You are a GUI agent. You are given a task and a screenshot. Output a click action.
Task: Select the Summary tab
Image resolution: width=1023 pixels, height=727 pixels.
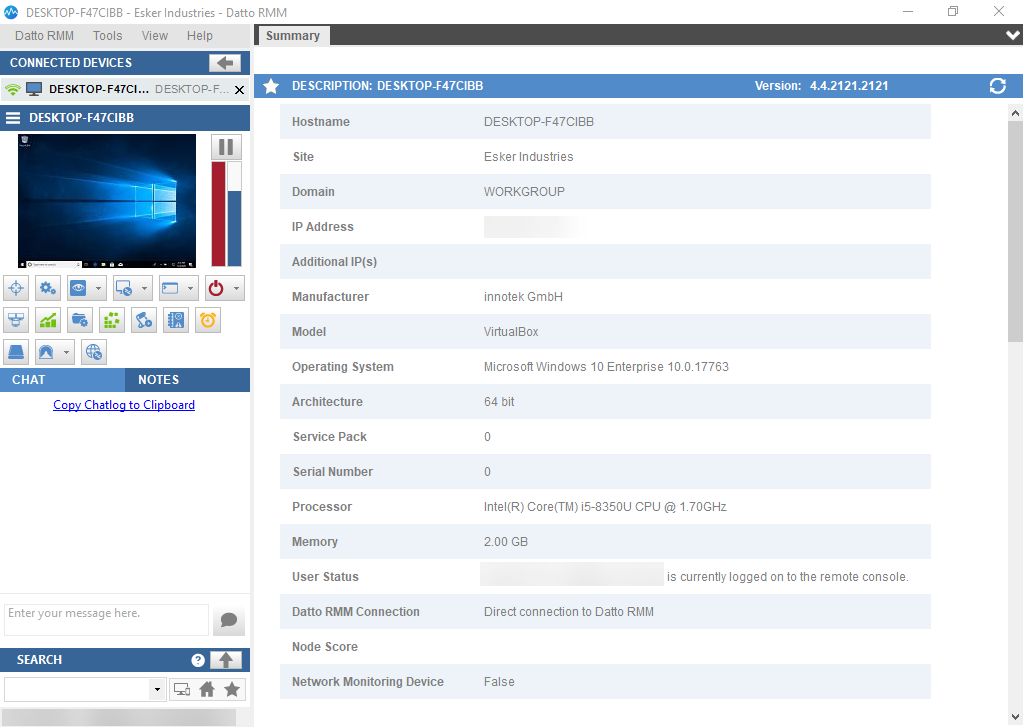point(293,36)
